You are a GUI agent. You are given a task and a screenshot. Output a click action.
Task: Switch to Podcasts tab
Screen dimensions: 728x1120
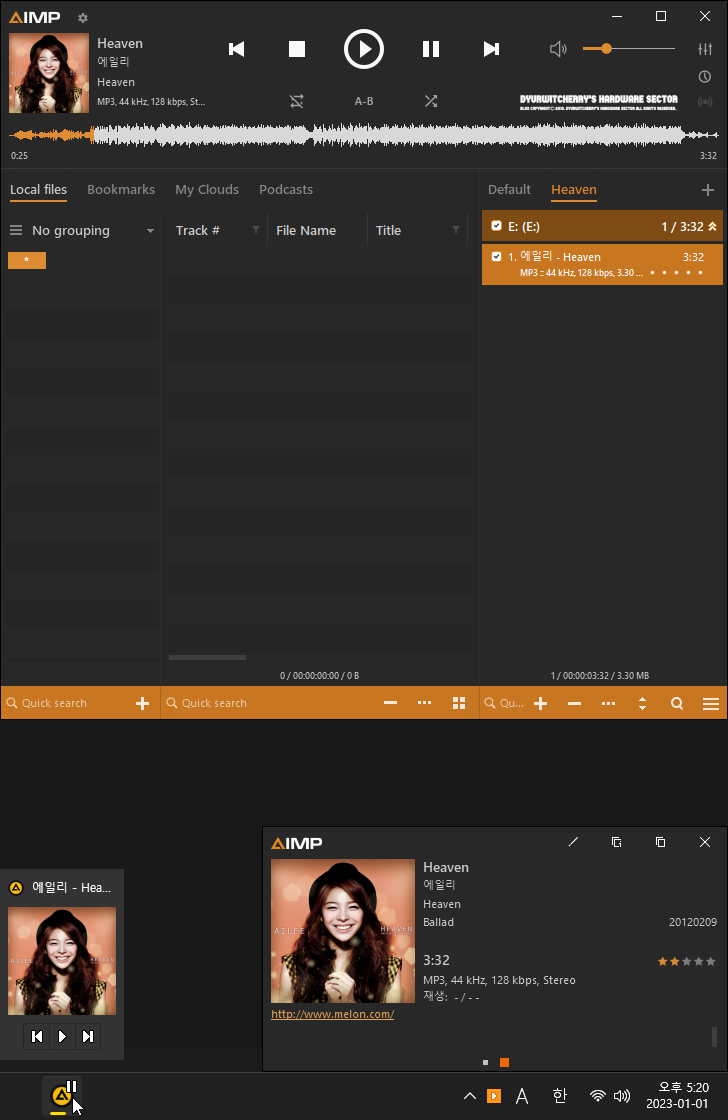click(286, 189)
